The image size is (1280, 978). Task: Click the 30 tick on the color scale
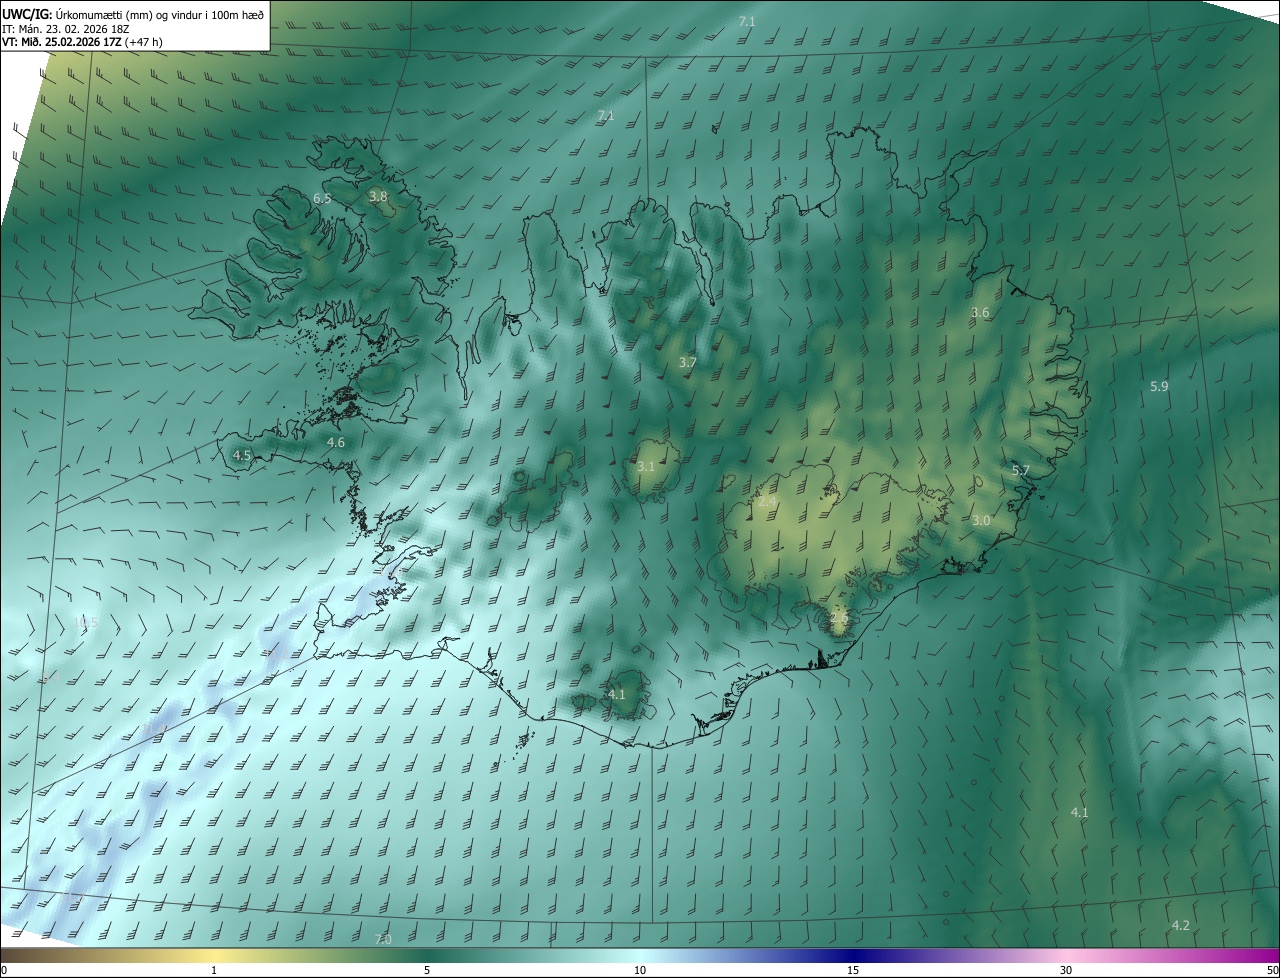pyautogui.click(x=1066, y=970)
